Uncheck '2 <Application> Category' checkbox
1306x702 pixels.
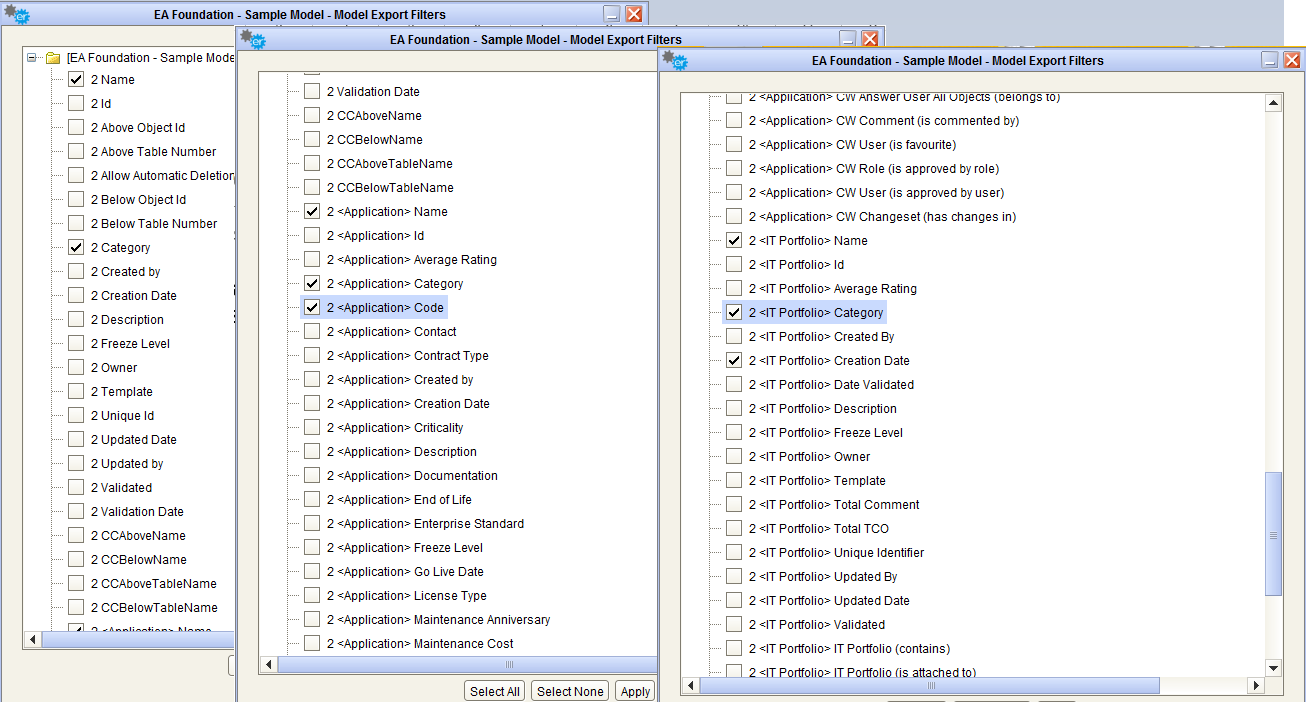click(312, 284)
